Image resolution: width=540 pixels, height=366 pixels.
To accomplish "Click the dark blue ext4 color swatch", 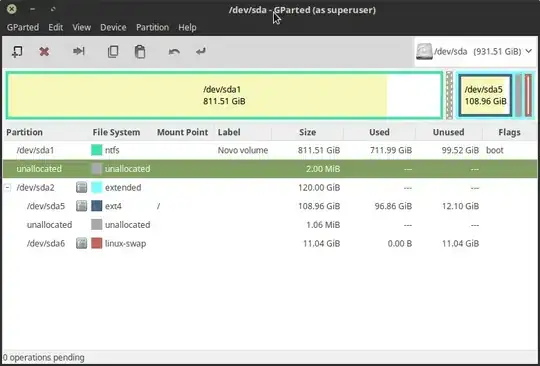I will [96, 206].
